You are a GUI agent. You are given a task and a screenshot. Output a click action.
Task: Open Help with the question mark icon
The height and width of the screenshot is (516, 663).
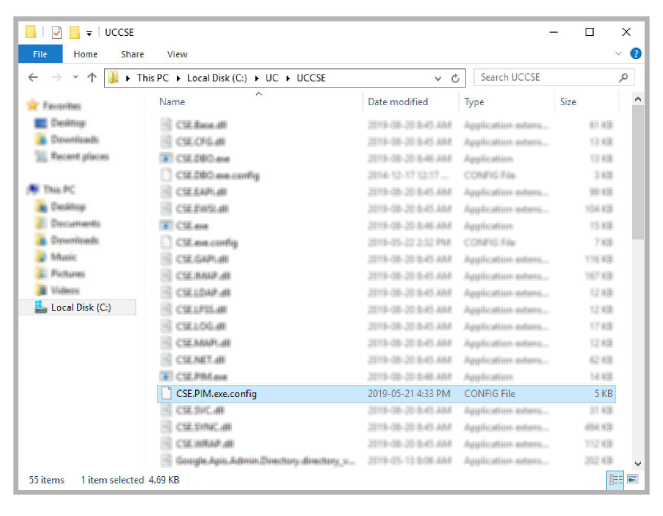tap(635, 54)
